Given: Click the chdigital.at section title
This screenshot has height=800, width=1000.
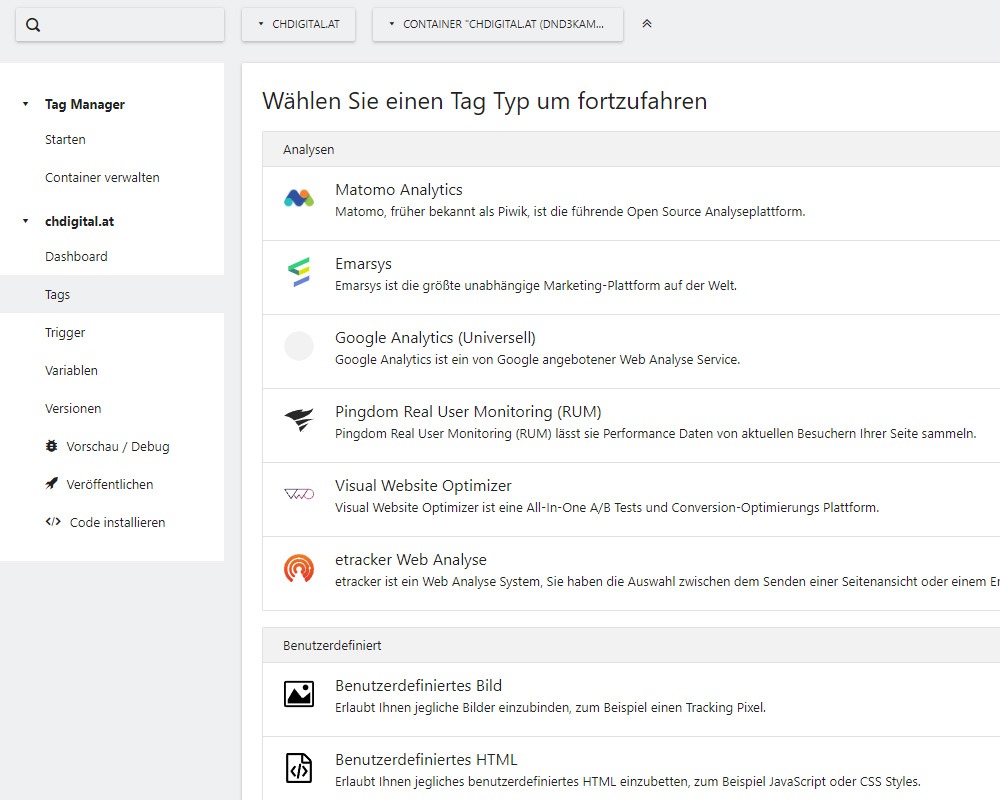Looking at the screenshot, I should point(79,221).
